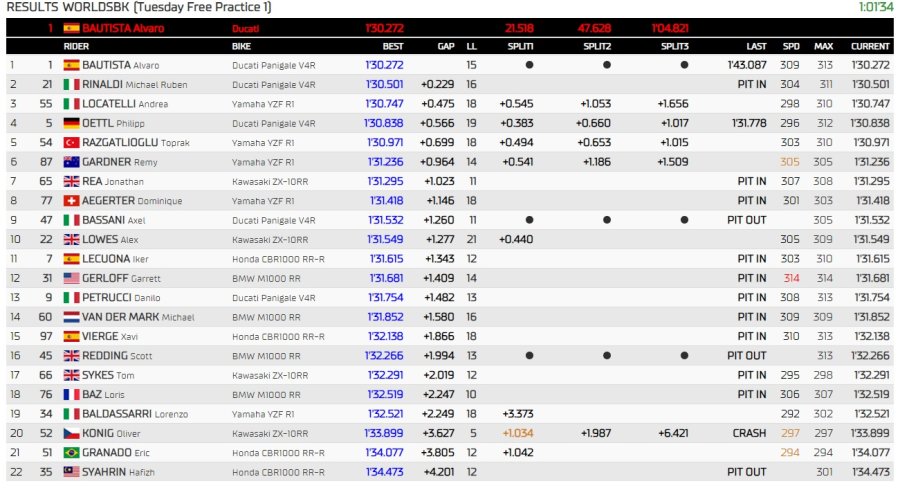Click the LAST column header

coord(756,46)
